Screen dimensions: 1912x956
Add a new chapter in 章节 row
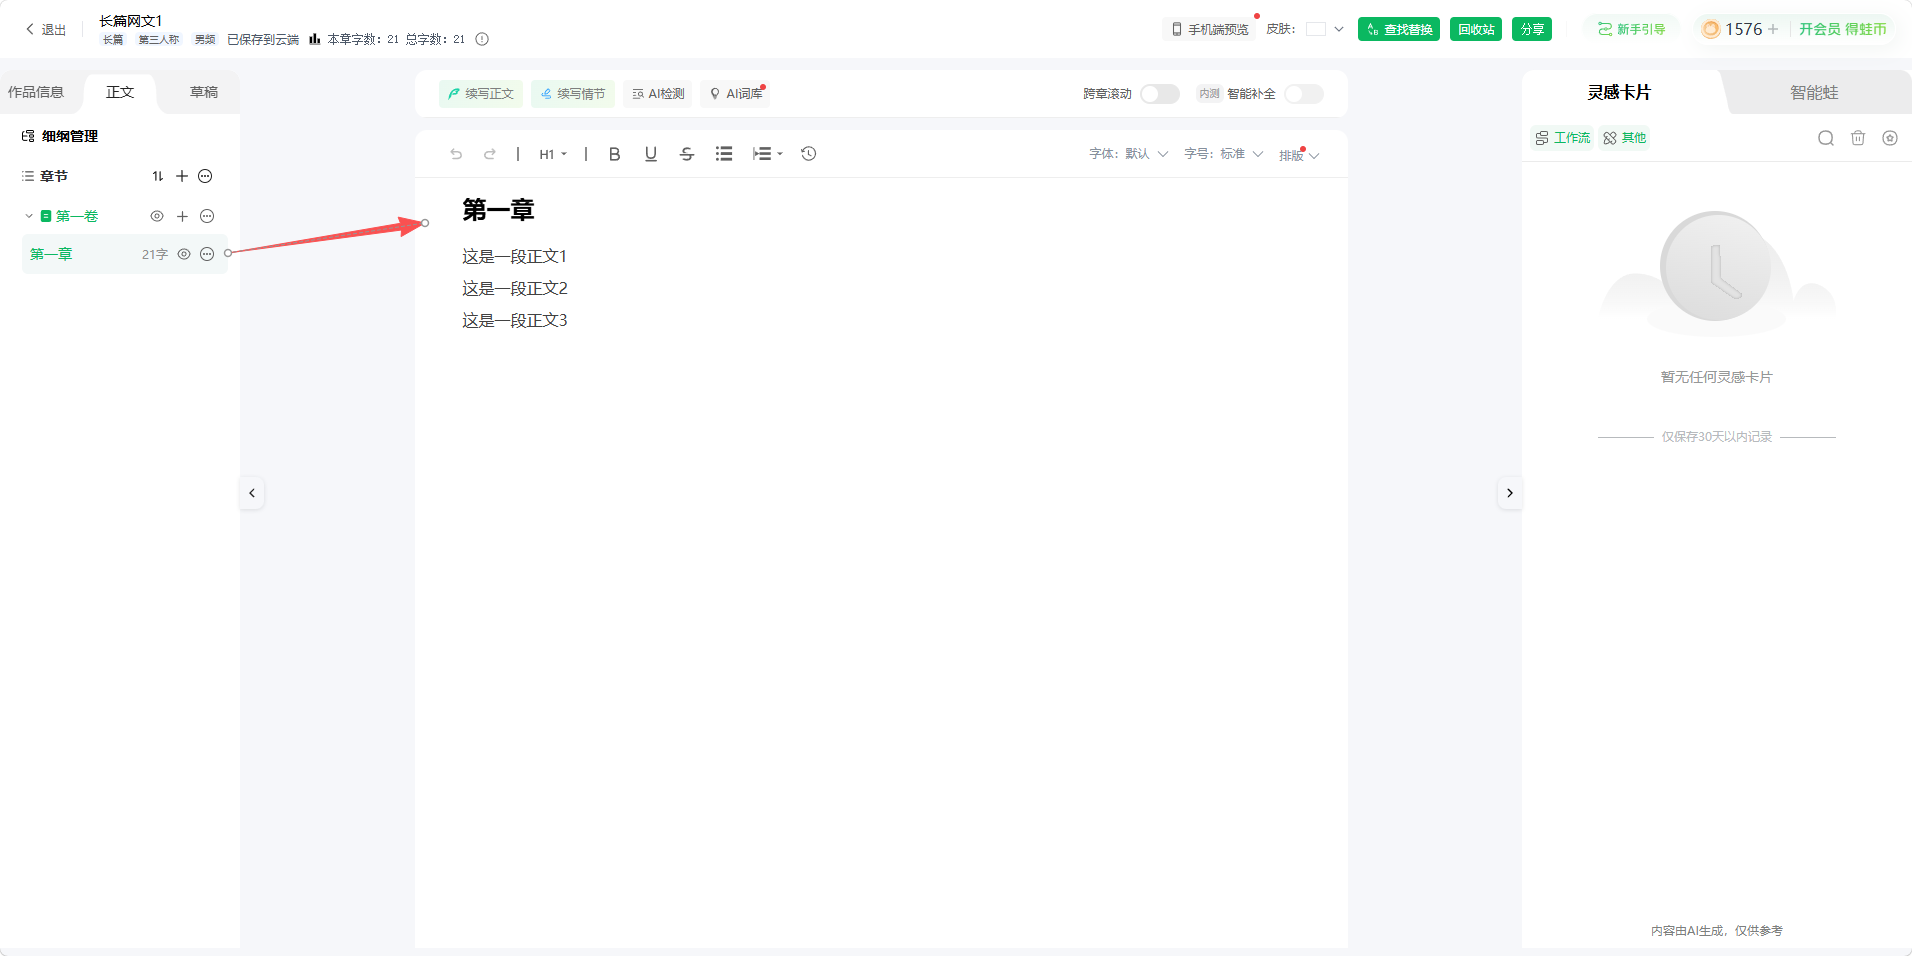(182, 176)
